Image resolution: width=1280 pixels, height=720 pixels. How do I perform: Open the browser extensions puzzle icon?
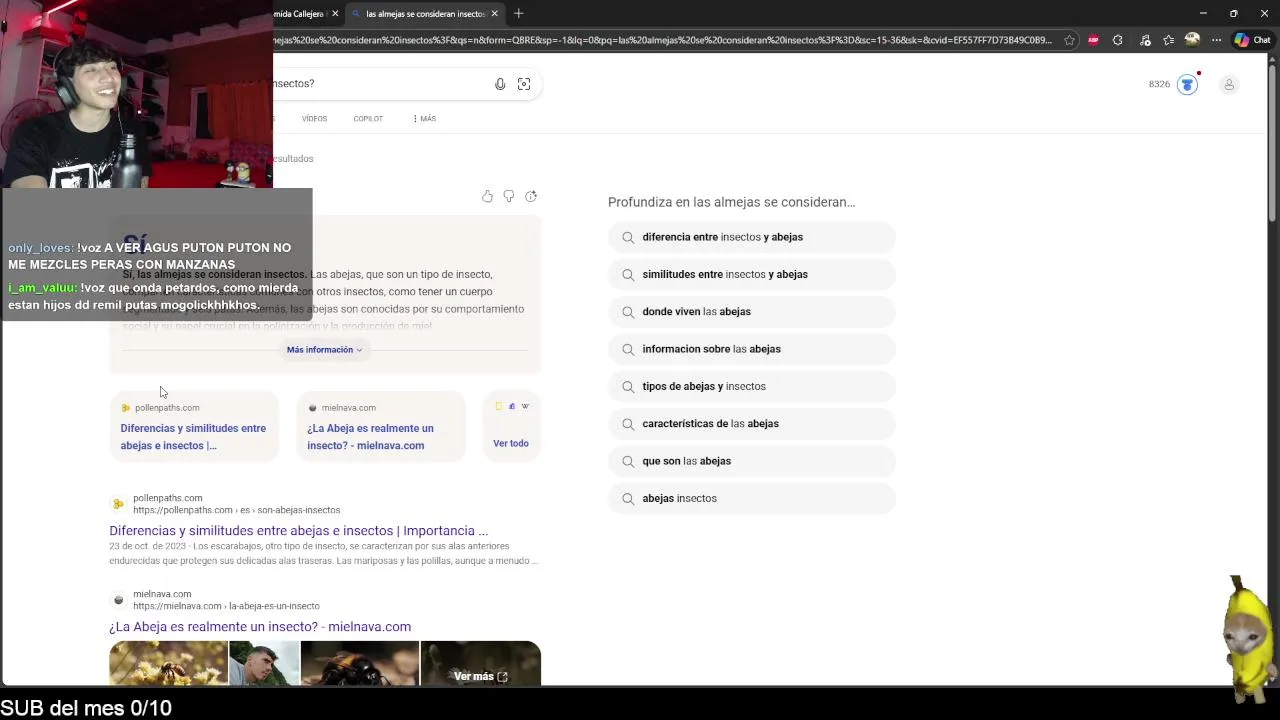pos(1118,40)
